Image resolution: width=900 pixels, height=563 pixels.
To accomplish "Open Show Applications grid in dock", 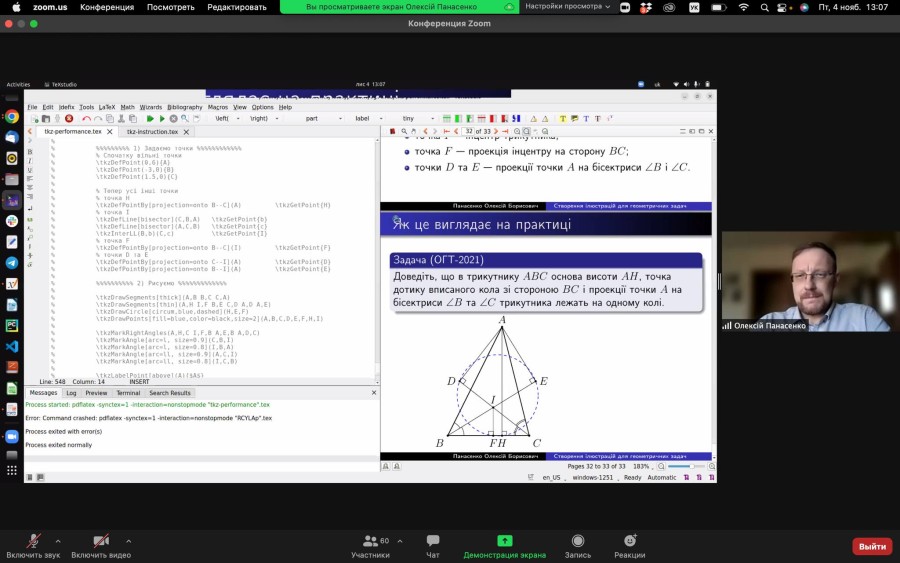I will click(11, 471).
